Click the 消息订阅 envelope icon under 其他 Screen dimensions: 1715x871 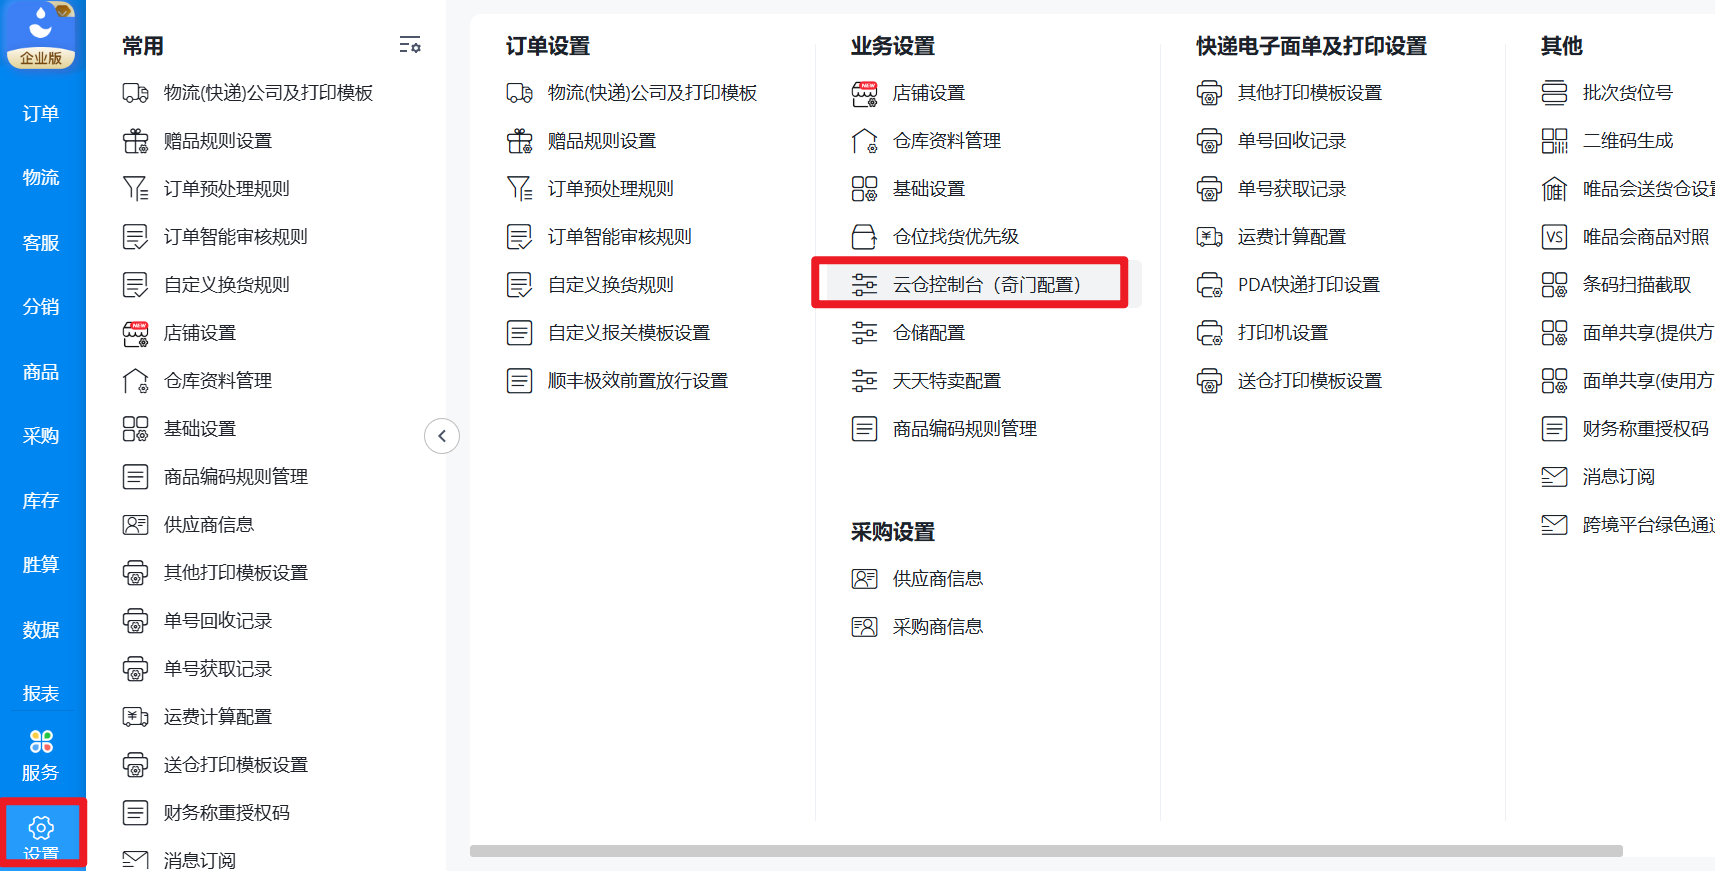1554,477
